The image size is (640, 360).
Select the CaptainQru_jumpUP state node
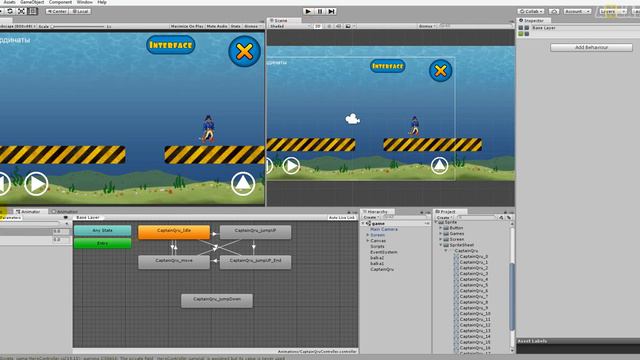coord(256,231)
